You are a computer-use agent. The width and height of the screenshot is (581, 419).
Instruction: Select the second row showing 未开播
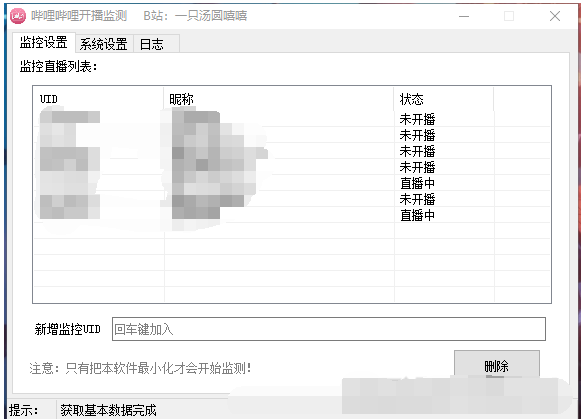[x=292, y=135]
